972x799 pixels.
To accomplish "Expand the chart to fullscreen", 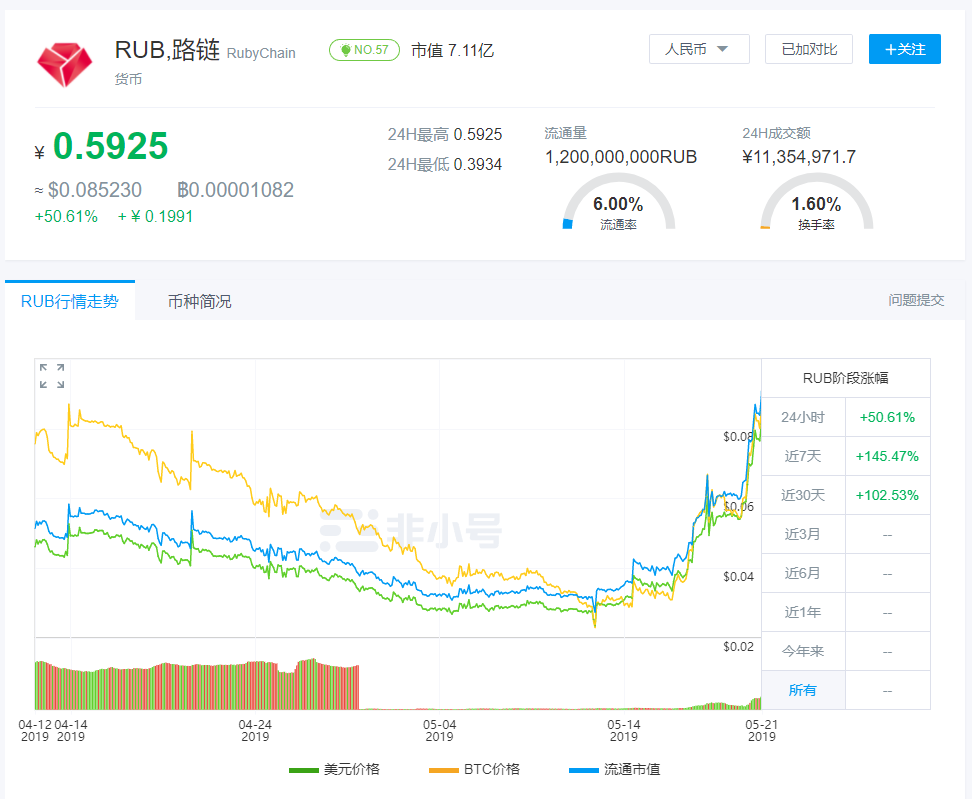I will click(x=52, y=376).
